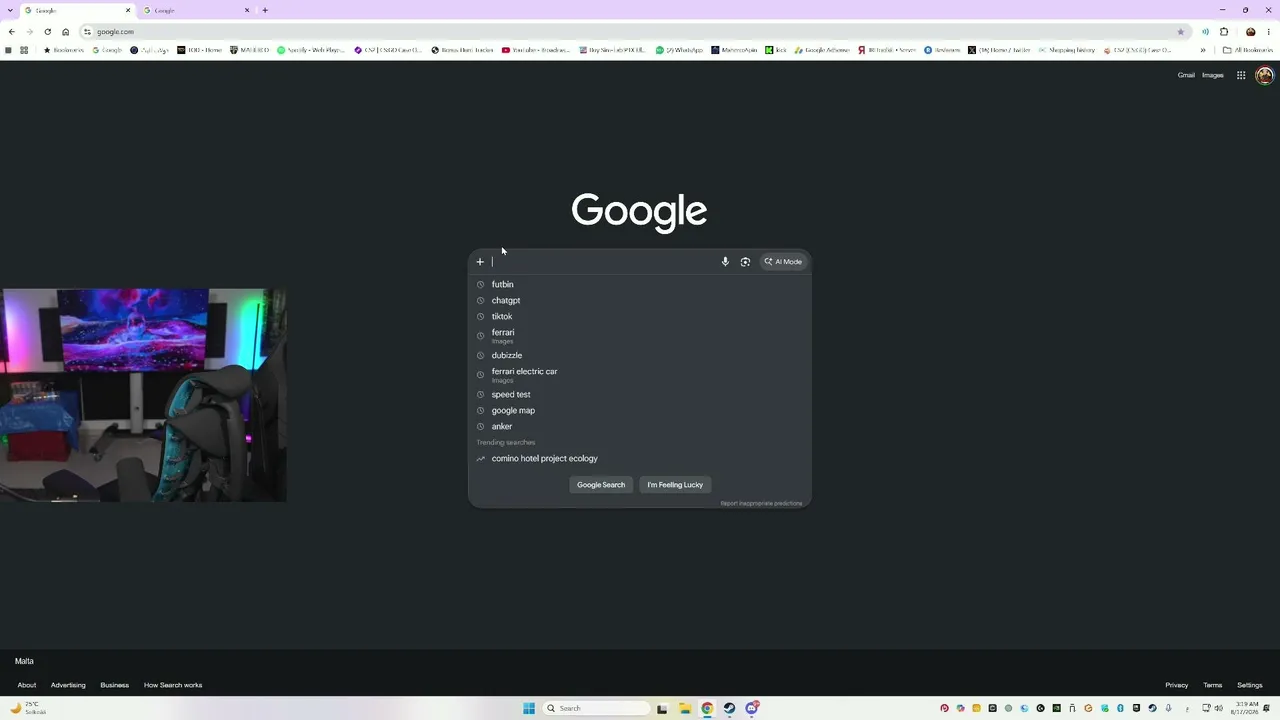Open the Google account profile picture

(1264, 75)
